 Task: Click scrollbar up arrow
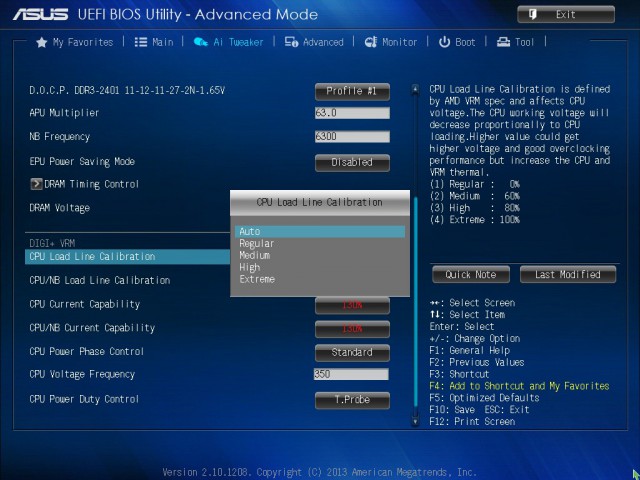[415, 88]
